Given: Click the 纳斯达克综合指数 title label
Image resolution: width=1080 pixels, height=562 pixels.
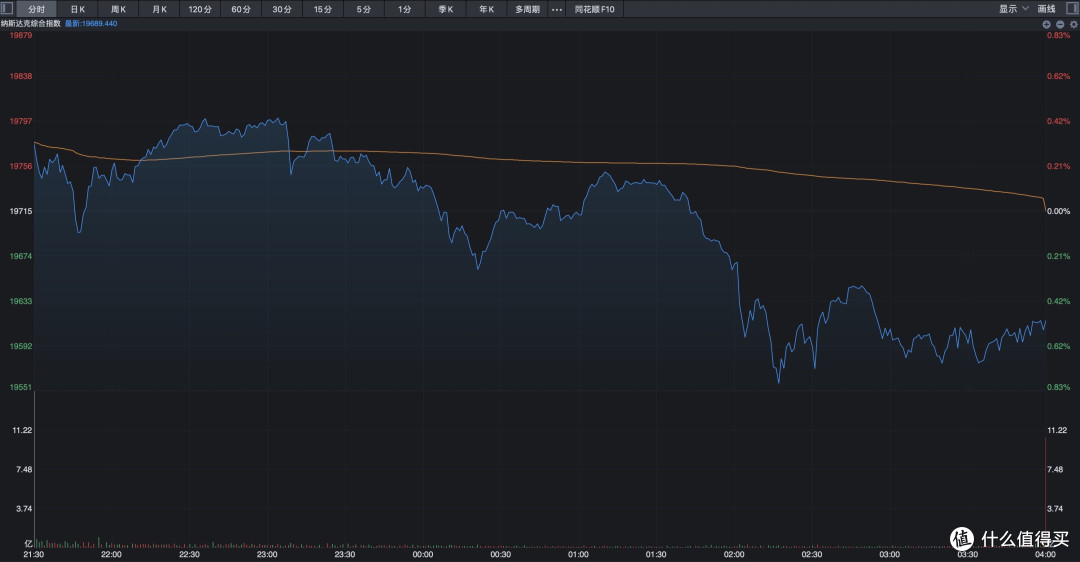Looking at the screenshot, I should click(30, 23).
